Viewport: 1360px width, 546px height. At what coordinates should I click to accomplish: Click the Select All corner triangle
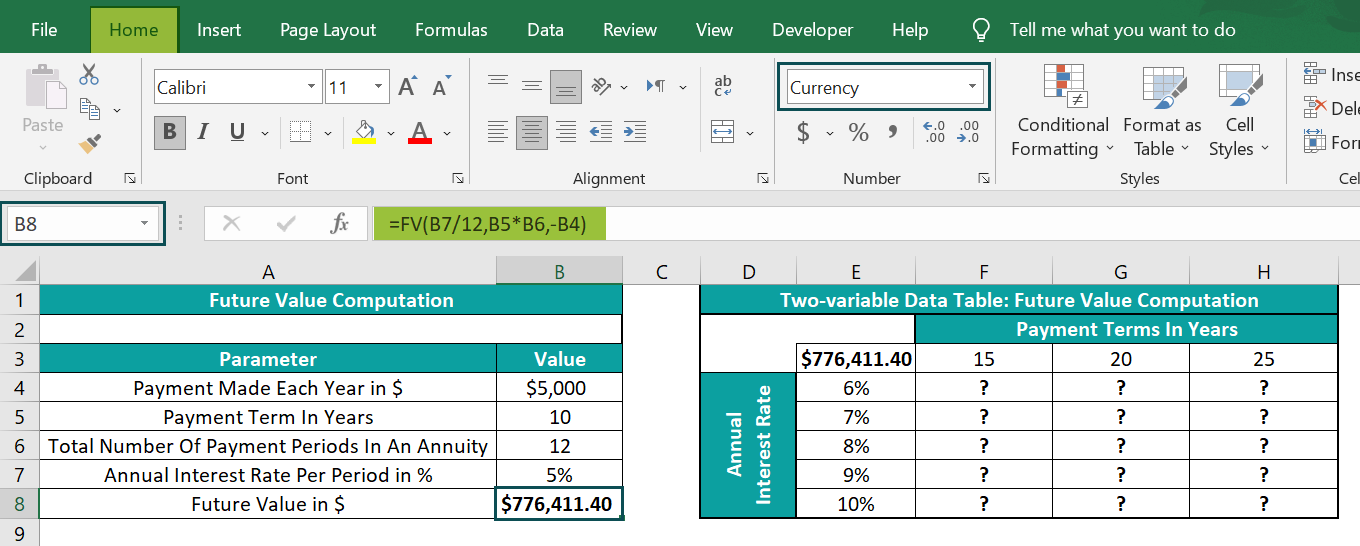click(x=20, y=271)
